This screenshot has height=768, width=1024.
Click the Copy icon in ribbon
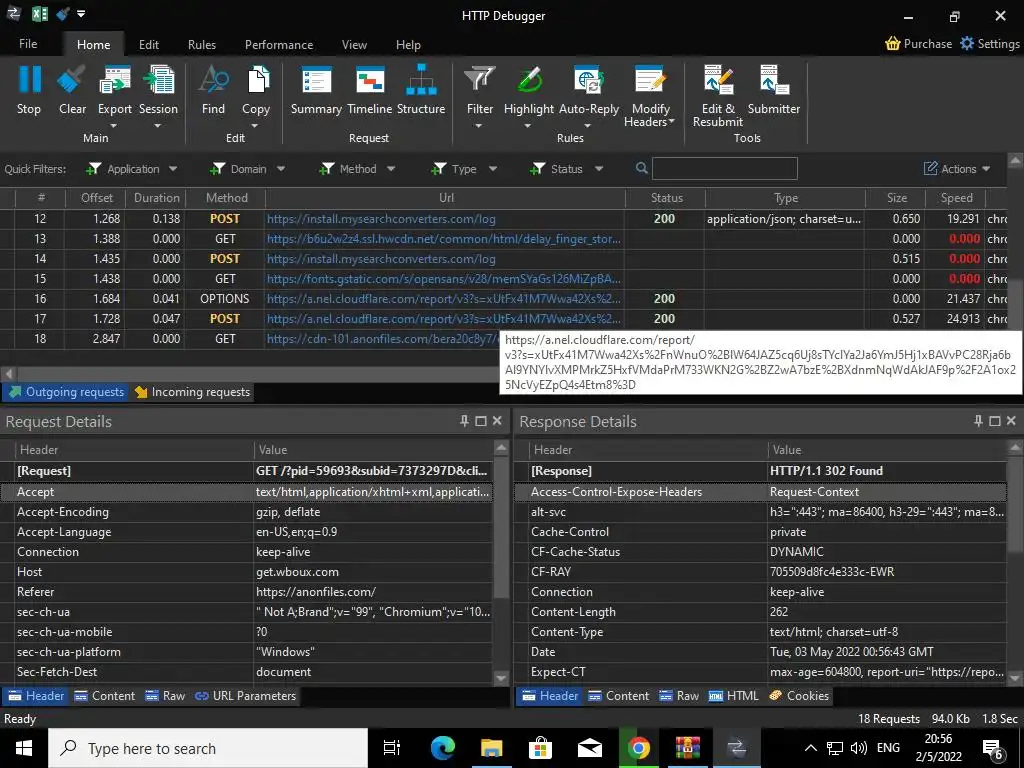[258, 80]
